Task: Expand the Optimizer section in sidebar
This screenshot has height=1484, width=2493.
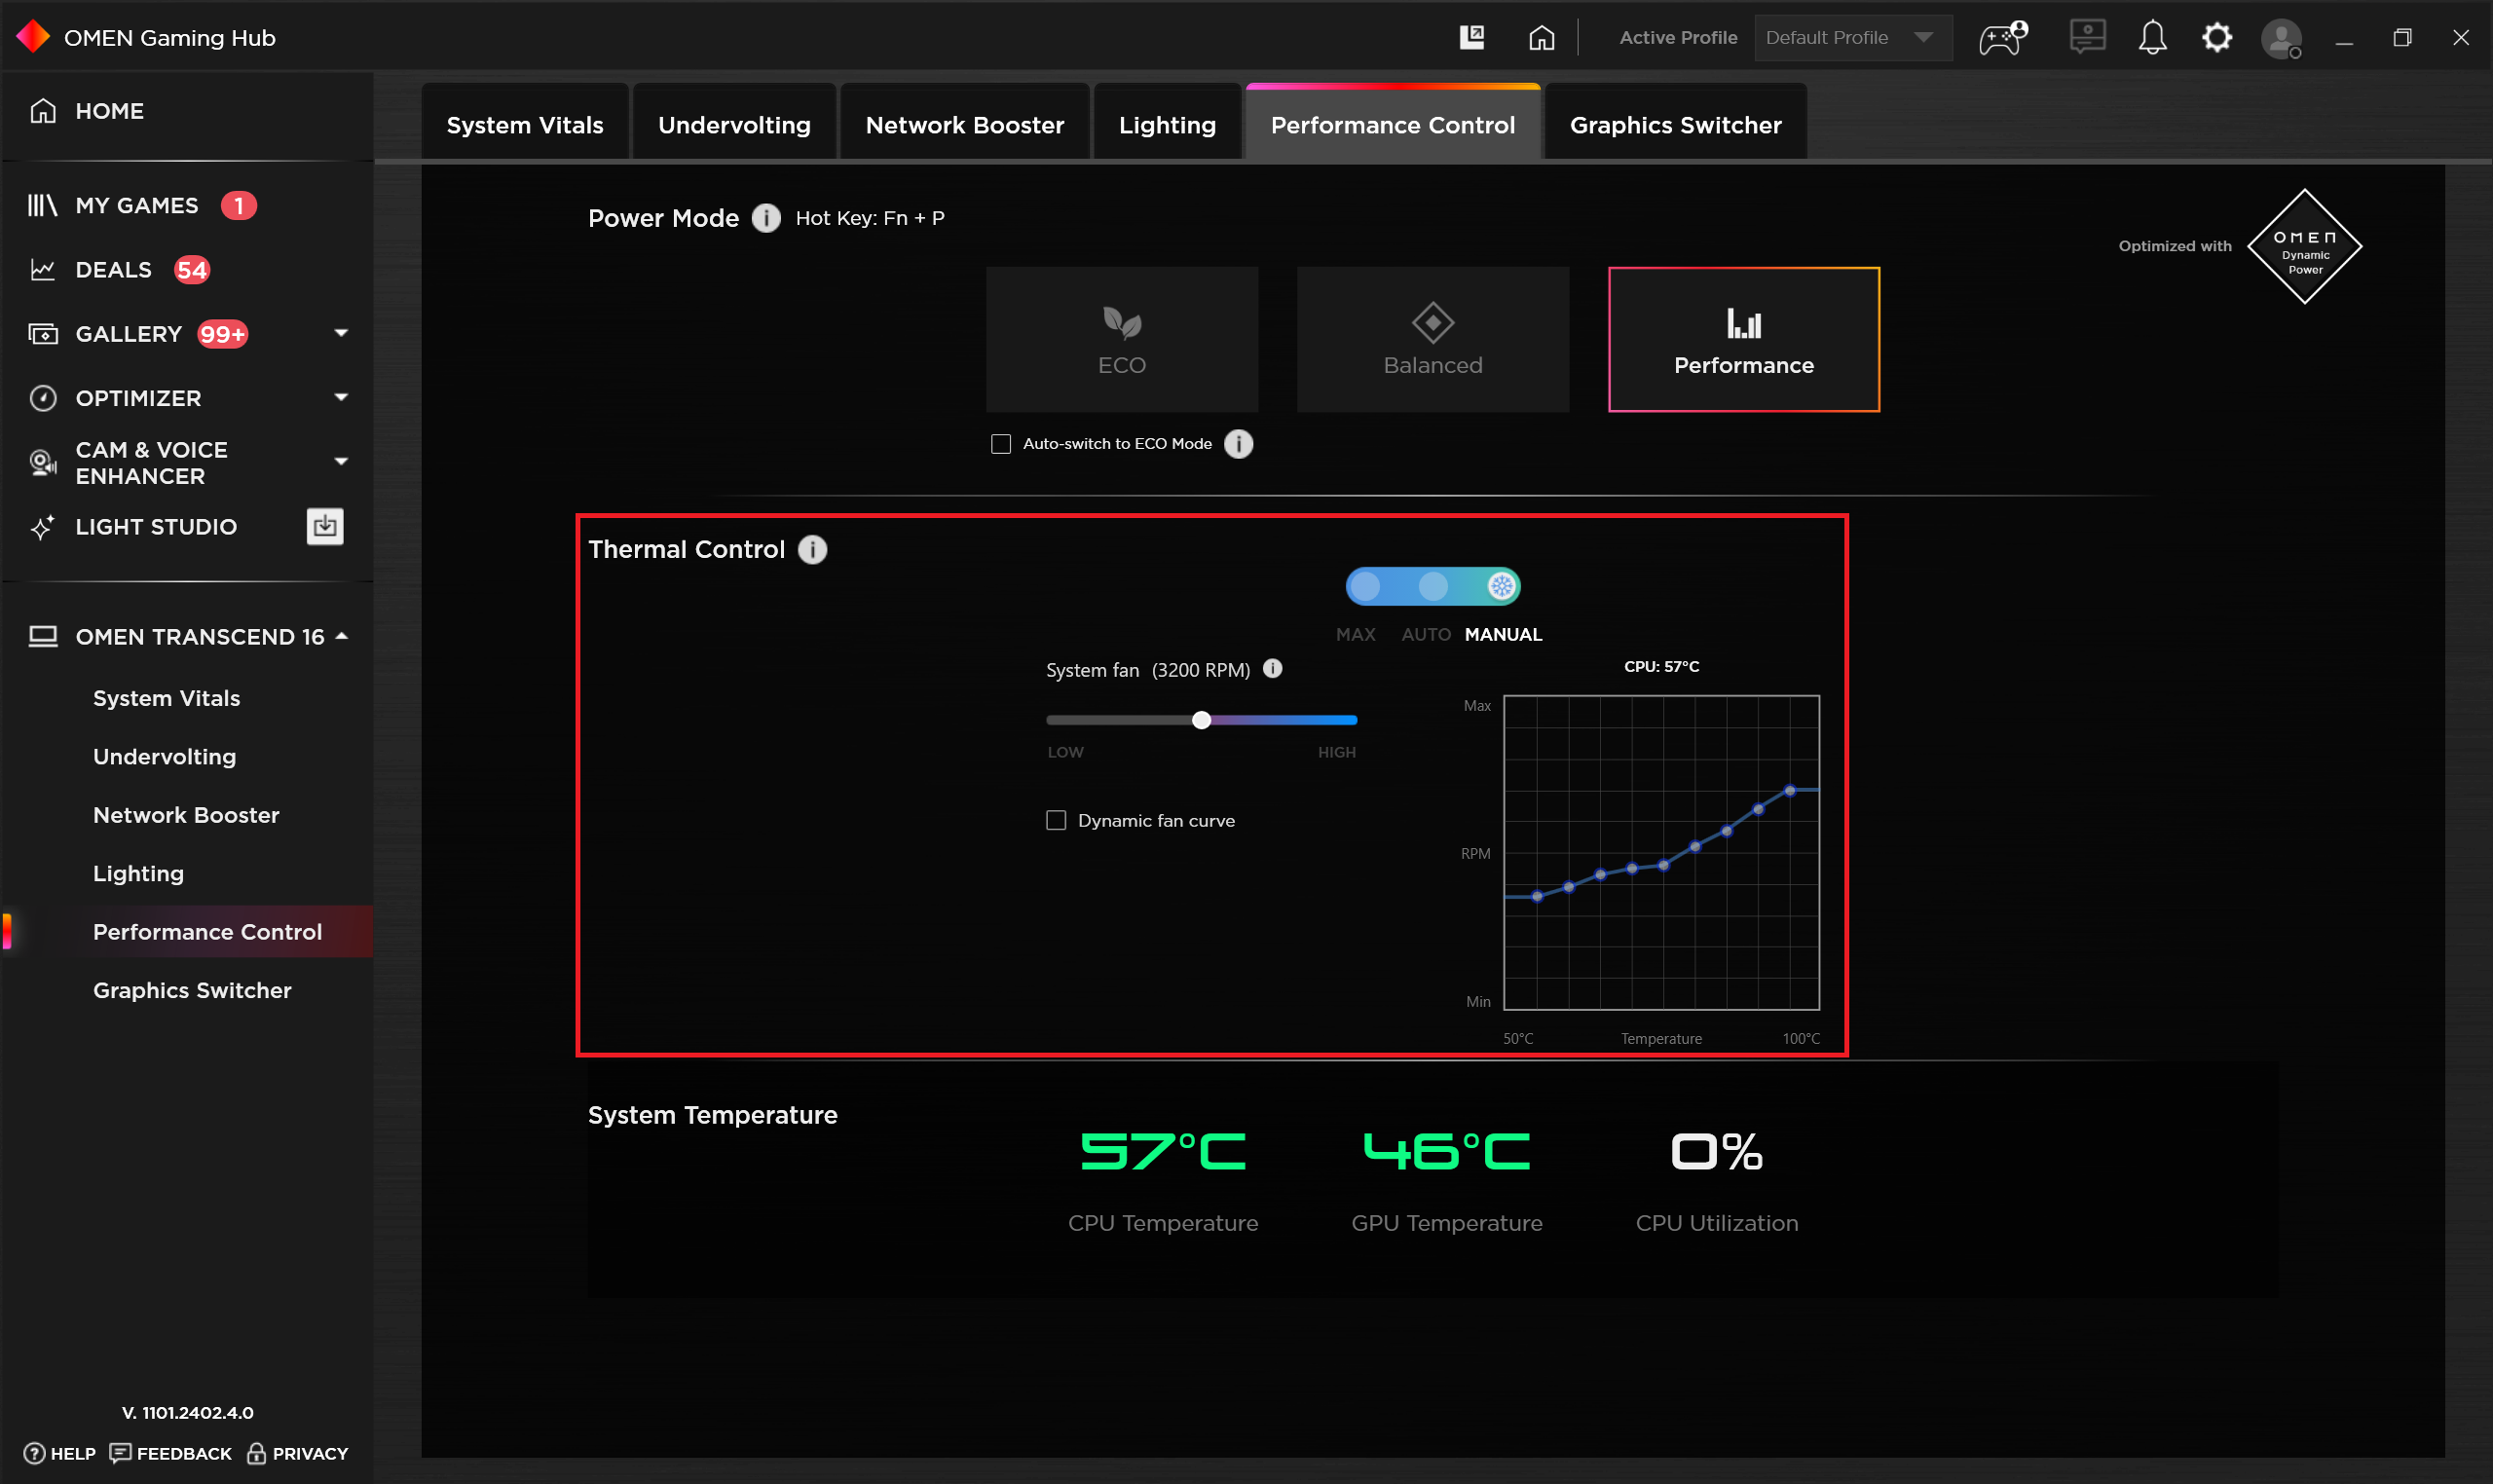Action: tap(339, 397)
